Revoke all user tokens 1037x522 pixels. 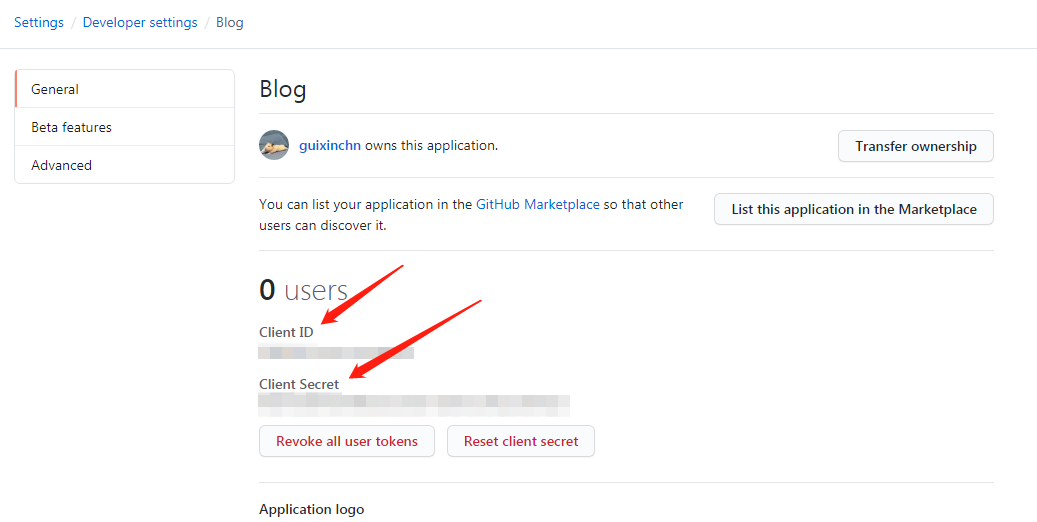pyautogui.click(x=346, y=441)
